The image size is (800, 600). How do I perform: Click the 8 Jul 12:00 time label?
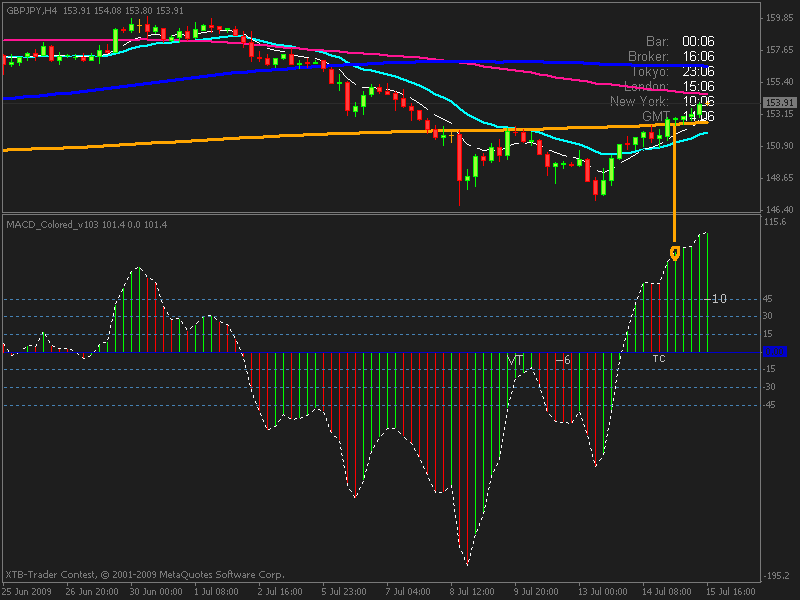click(x=472, y=592)
